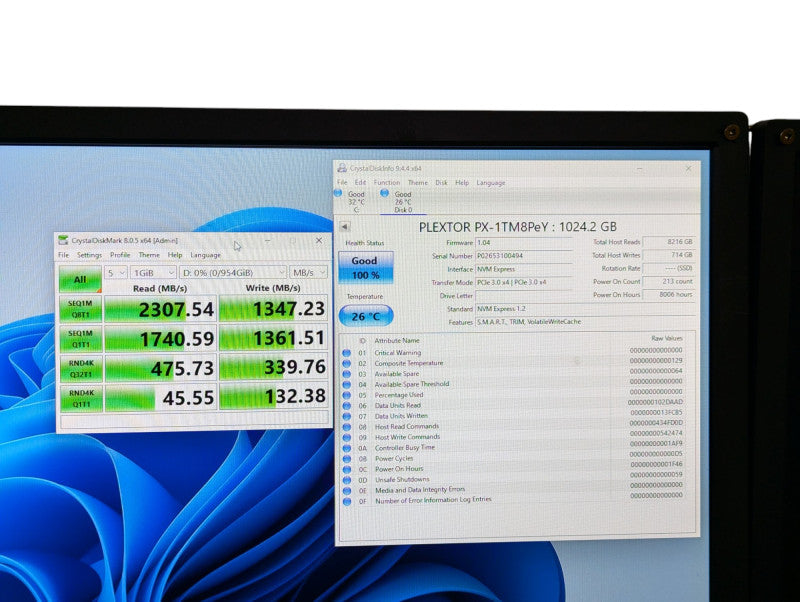Click the Interface field showing NVM Express
The width and height of the screenshot is (800, 602).
coord(524,269)
